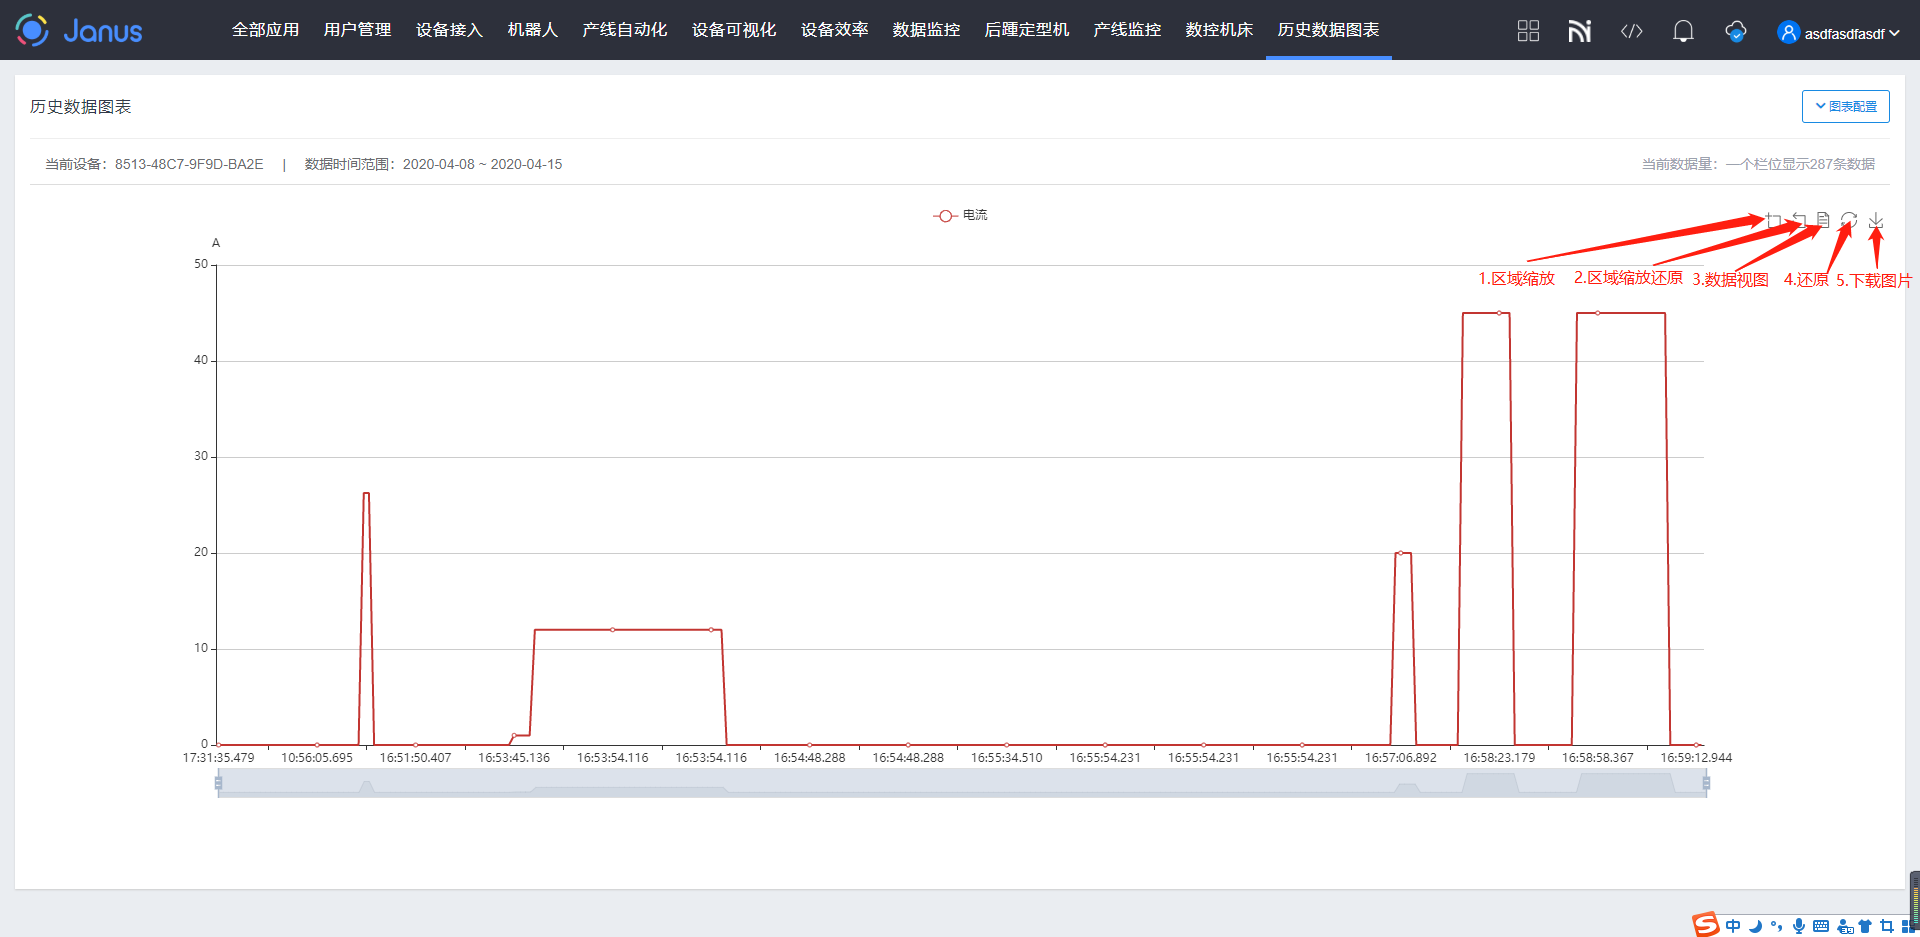
Task: Navigate to 设备可视化
Action: point(734,30)
